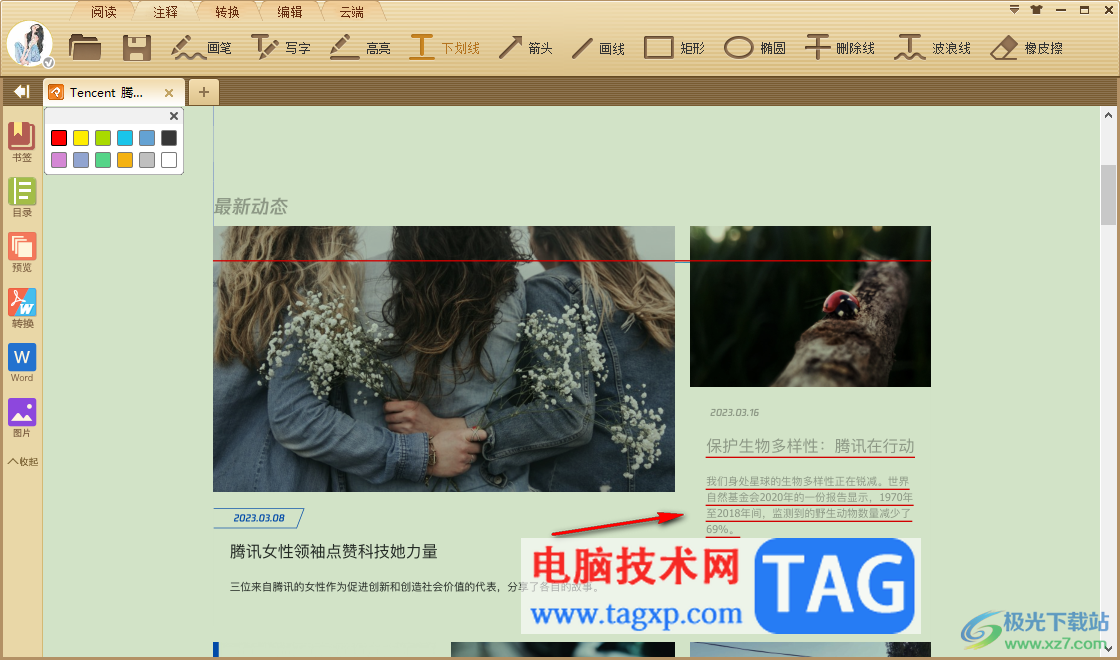The height and width of the screenshot is (660, 1120).
Task: Close the color picker popup
Action: click(x=174, y=116)
